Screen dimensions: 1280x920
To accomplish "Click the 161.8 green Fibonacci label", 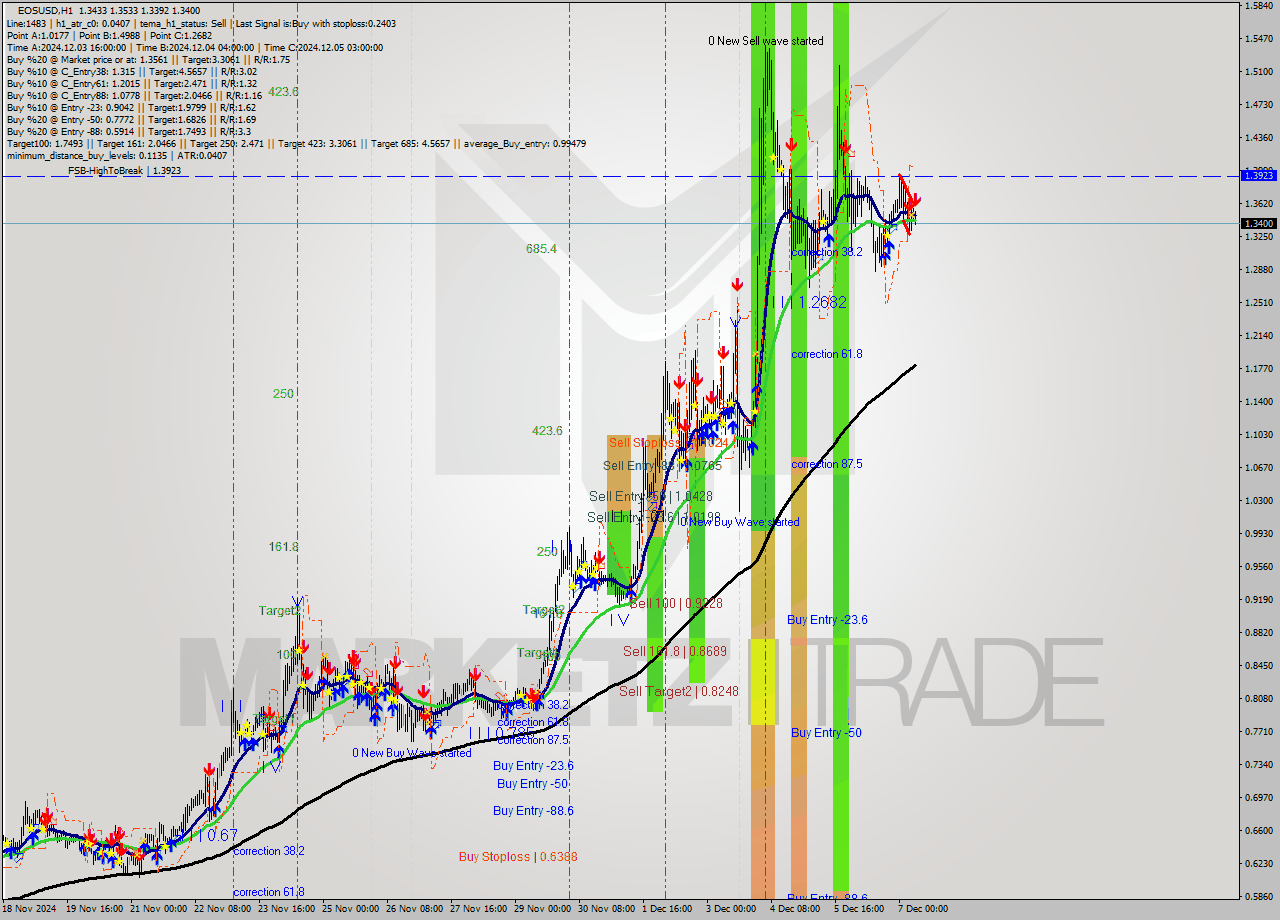I will pos(283,547).
